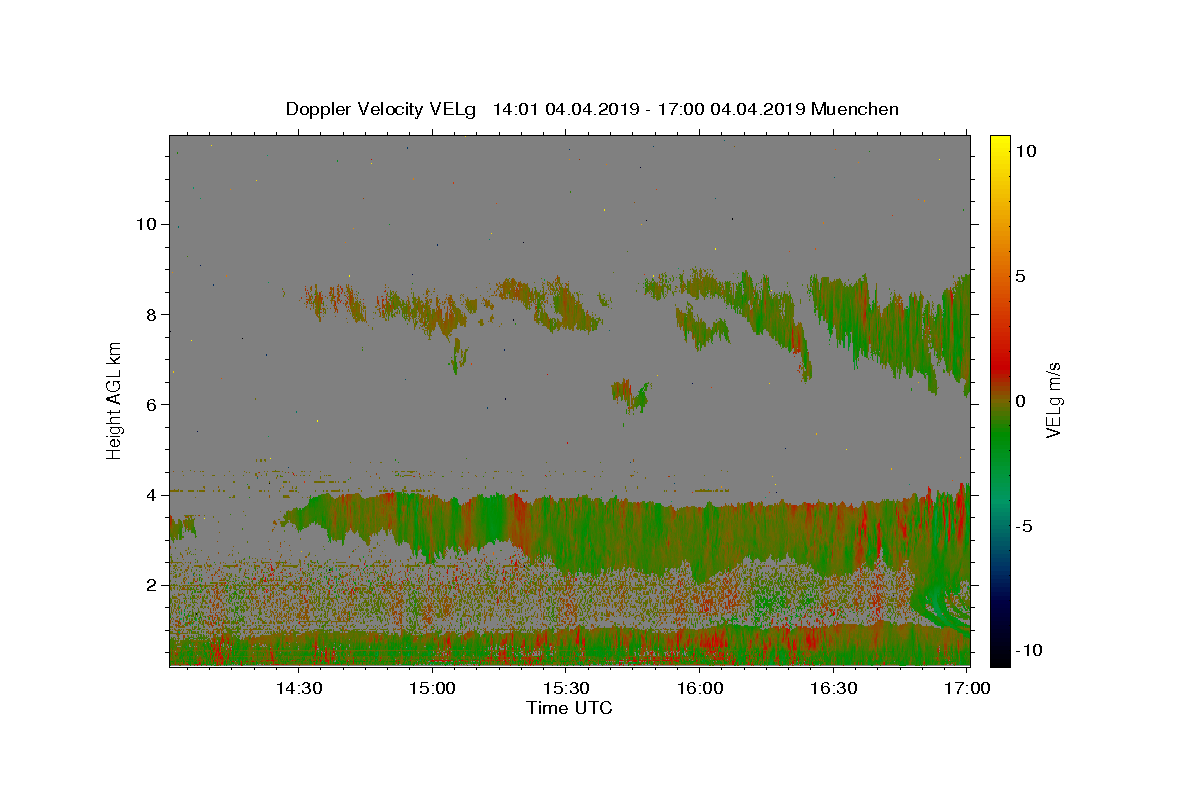Click the 'Time UTC' axis title
This screenshot has width=1200, height=800.
(569, 708)
